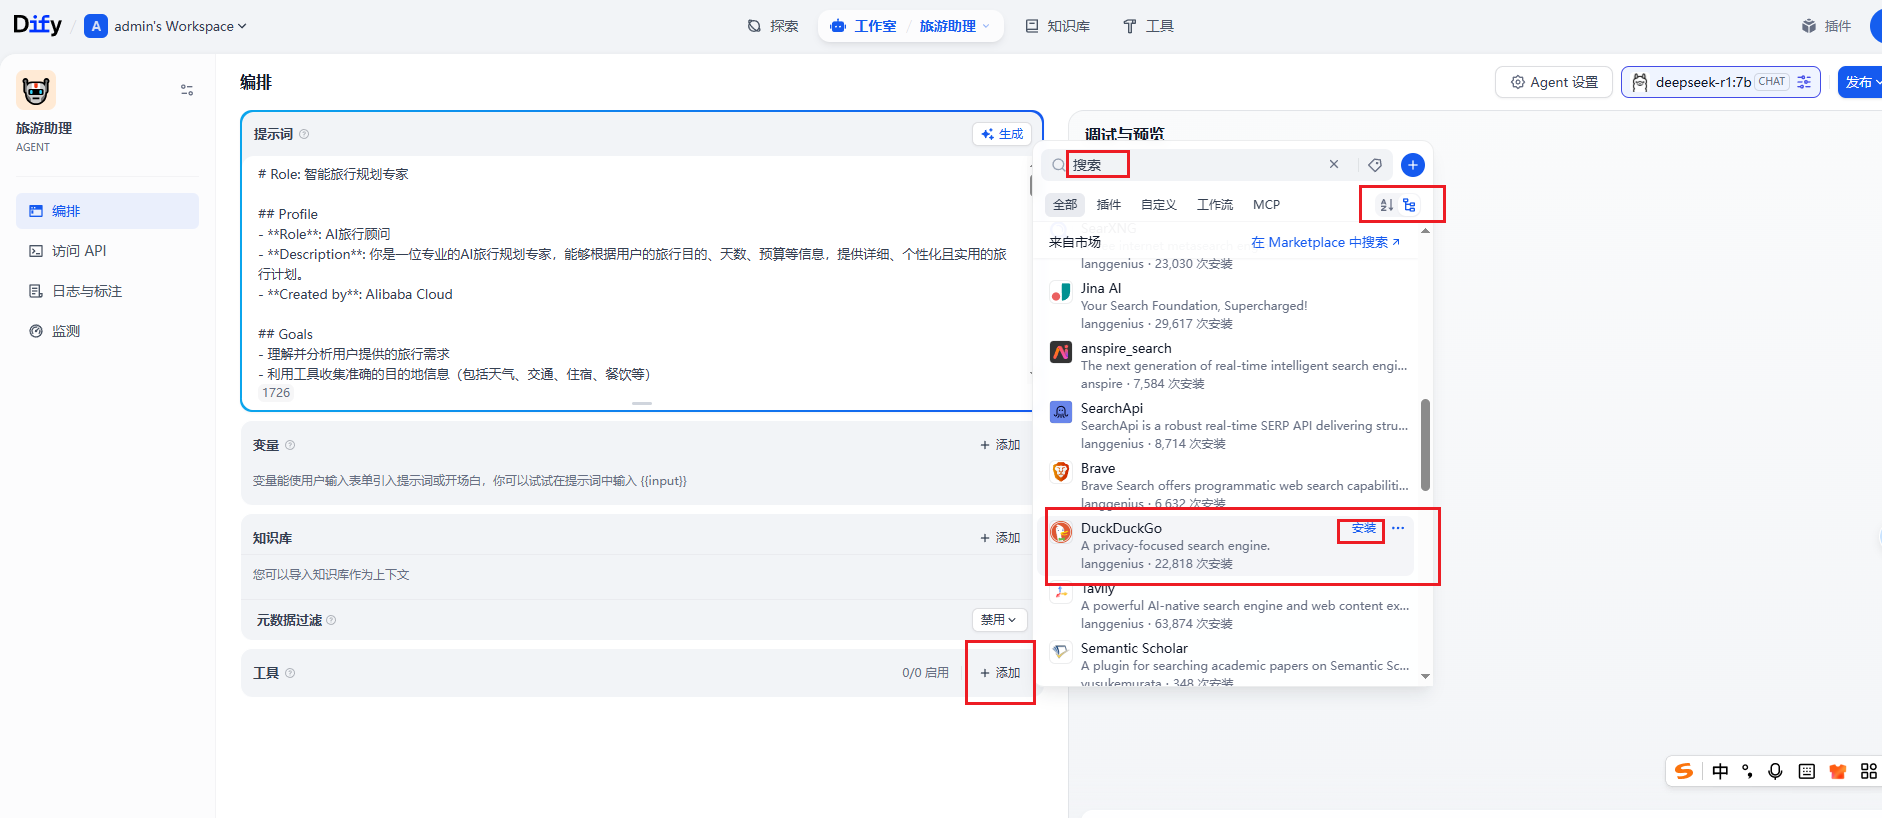Go to the 探索 navigation item
Viewport: 1882px width, 818px height.
773,26
